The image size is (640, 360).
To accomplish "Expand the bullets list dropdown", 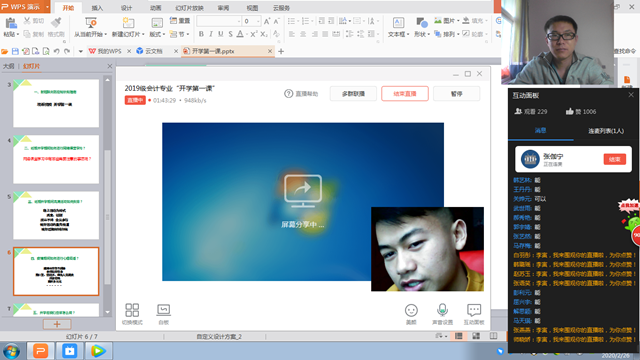I will 298,21.
